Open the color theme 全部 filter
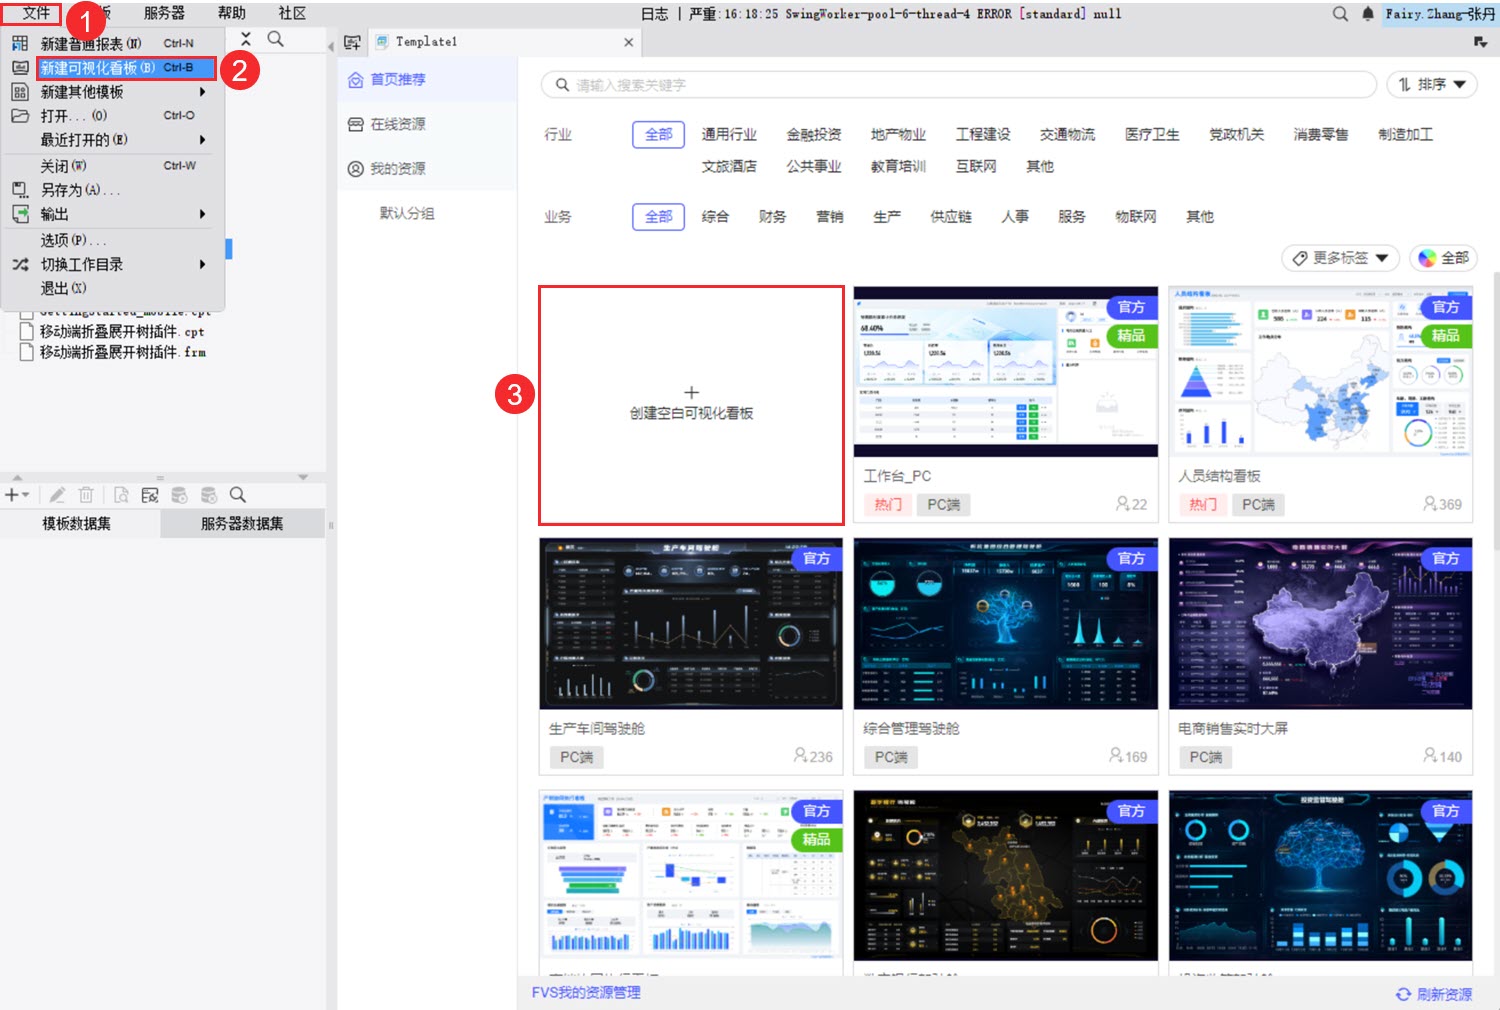1500x1010 pixels. click(1443, 258)
